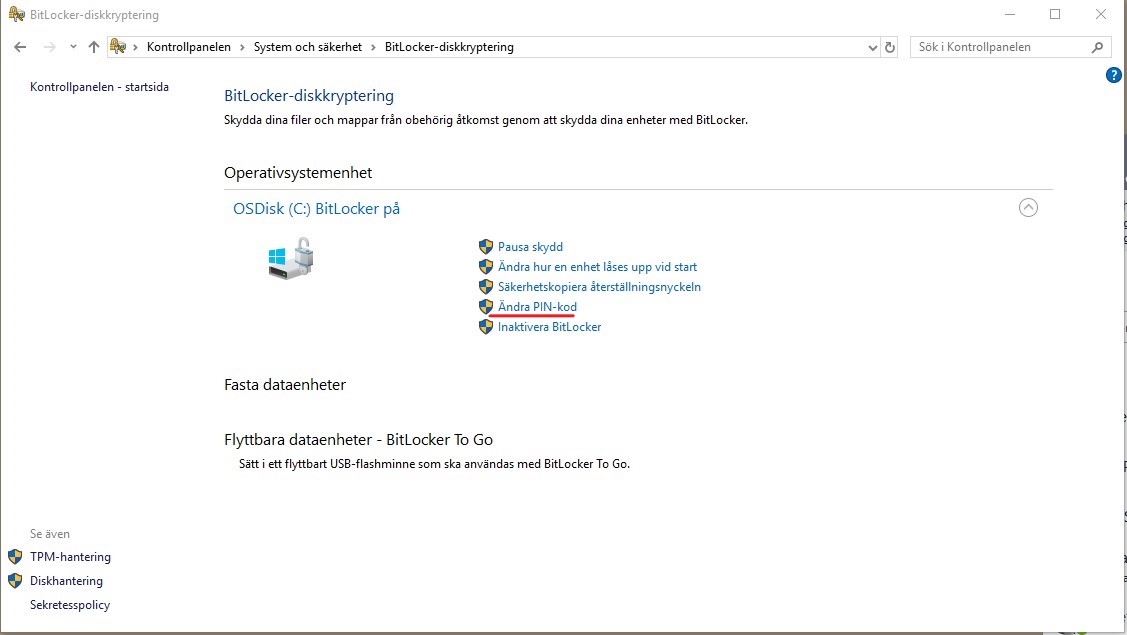Viewport: 1127px width, 635px height.
Task: Refresh the page with refresh button
Action: pos(890,47)
